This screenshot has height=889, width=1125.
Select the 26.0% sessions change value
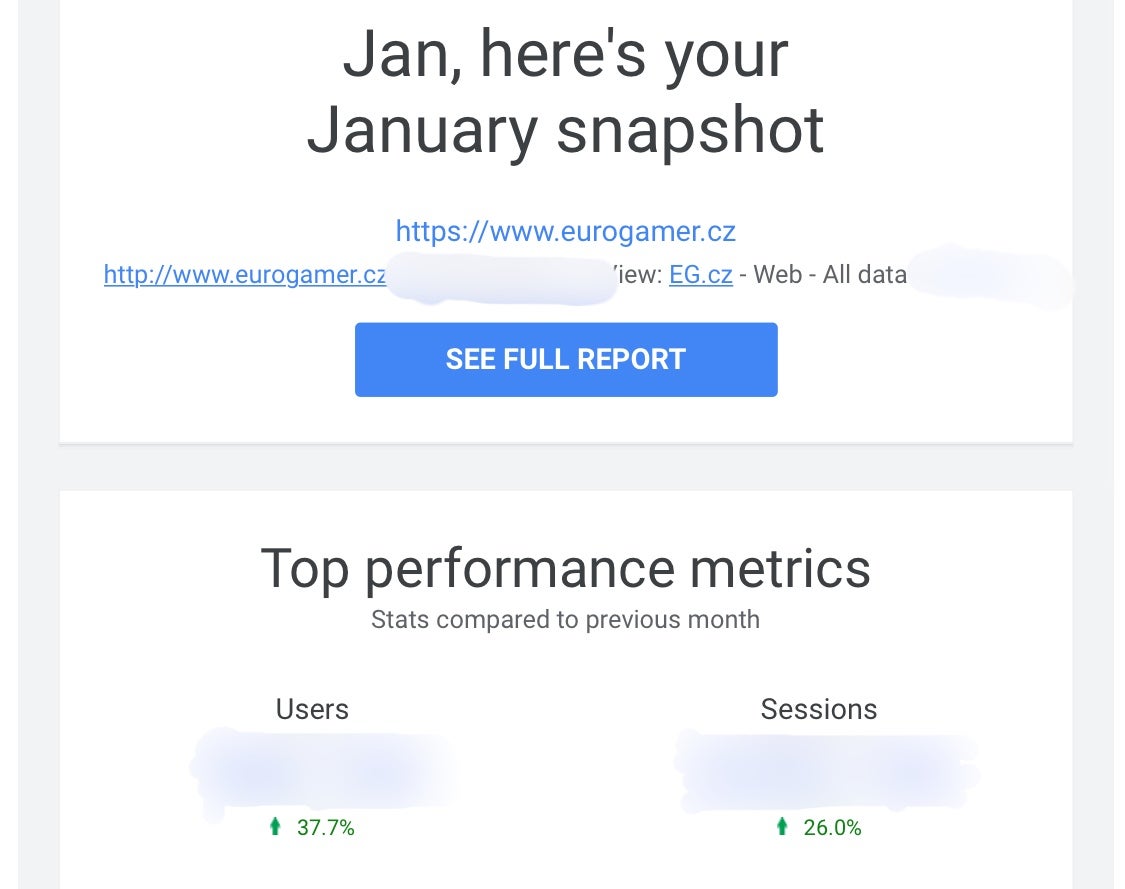832,827
